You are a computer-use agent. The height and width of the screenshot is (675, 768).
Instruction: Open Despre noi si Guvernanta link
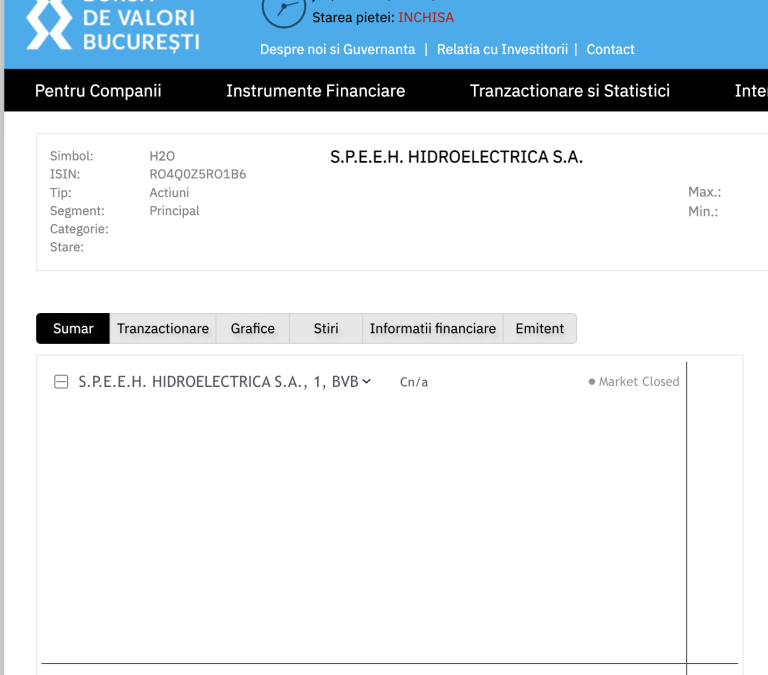pos(337,49)
